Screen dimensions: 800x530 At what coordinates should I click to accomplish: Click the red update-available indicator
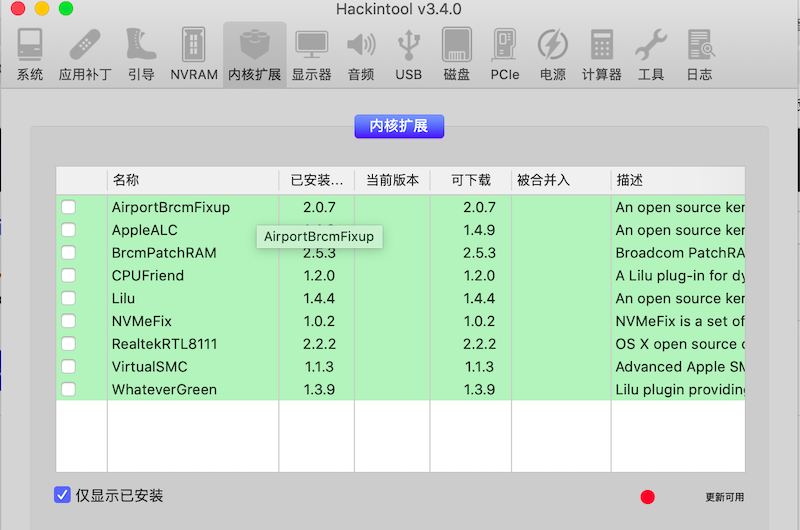point(647,497)
